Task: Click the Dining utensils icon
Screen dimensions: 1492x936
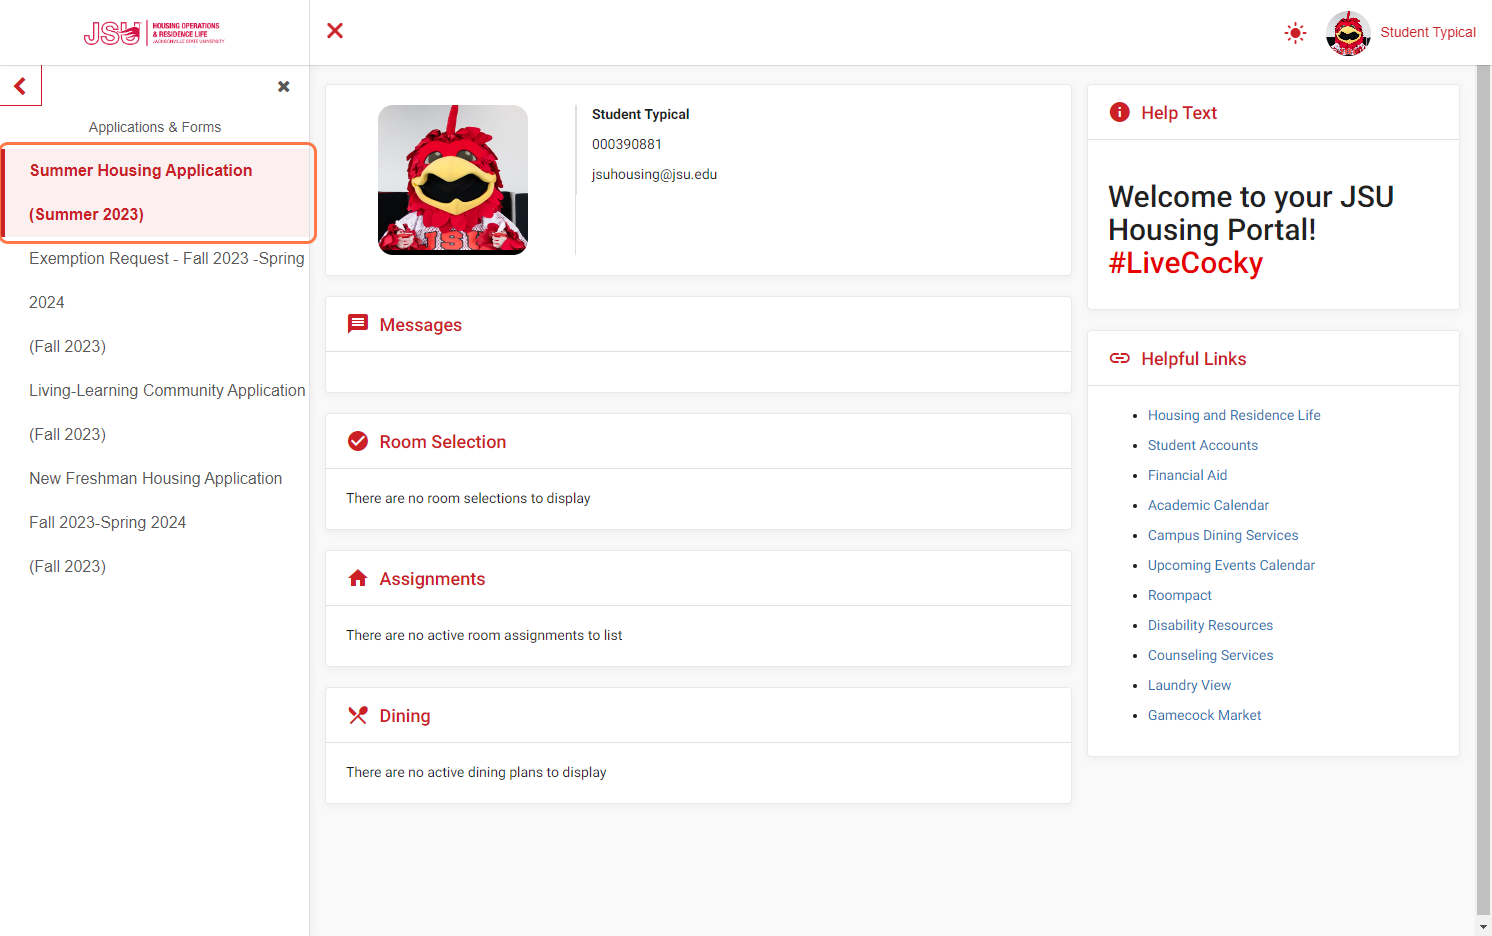Action: tap(358, 715)
